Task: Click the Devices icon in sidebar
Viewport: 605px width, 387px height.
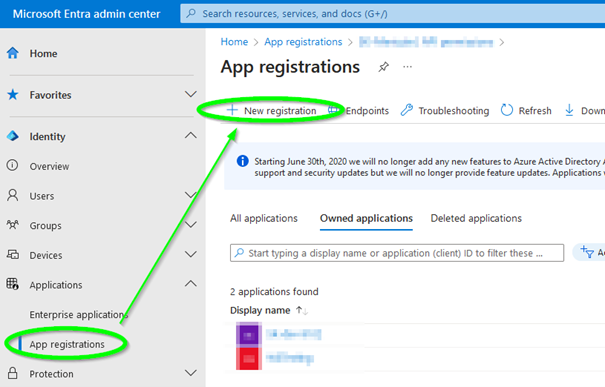Action: pos(12,255)
